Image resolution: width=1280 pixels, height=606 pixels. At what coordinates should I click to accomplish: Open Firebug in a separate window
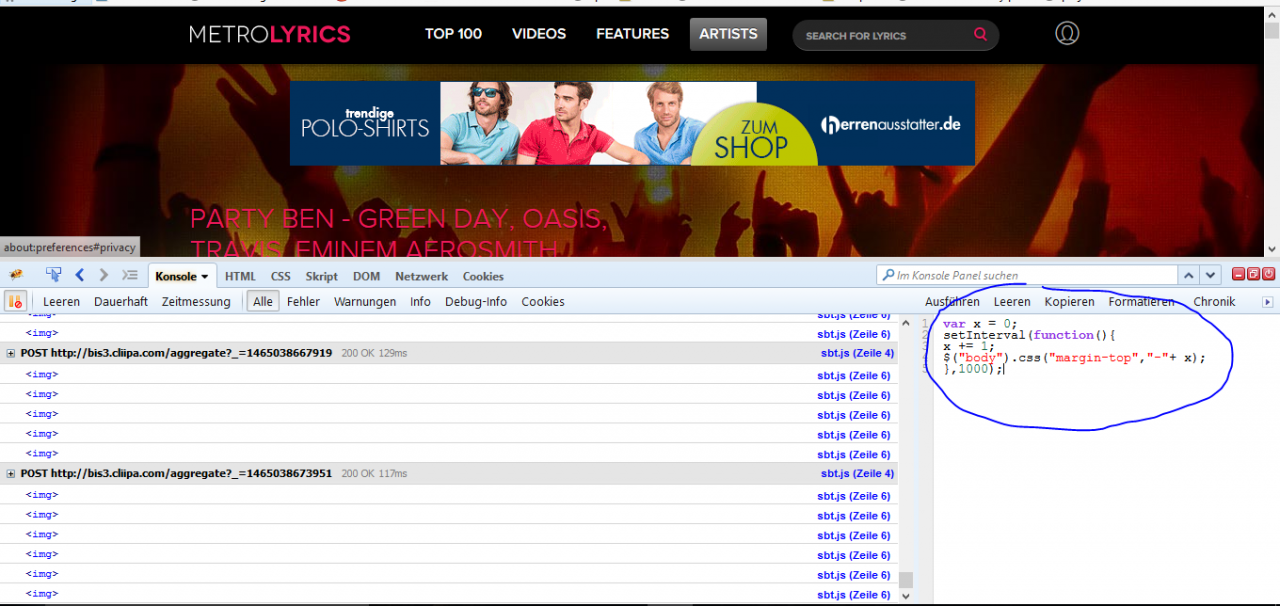coord(1254,274)
